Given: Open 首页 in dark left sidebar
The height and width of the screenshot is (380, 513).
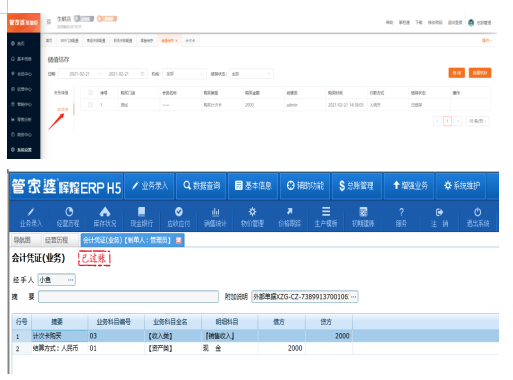Looking at the screenshot, I should click(x=18, y=43).
